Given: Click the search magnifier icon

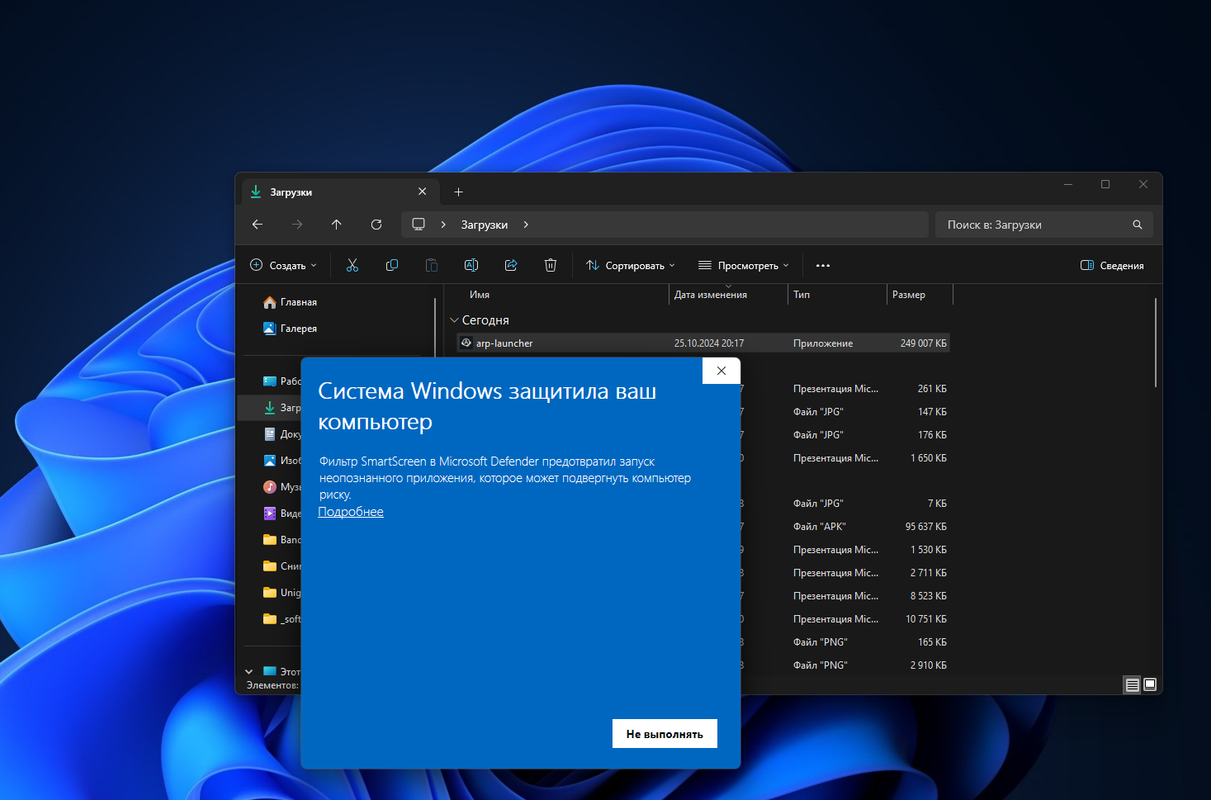Looking at the screenshot, I should point(1137,225).
